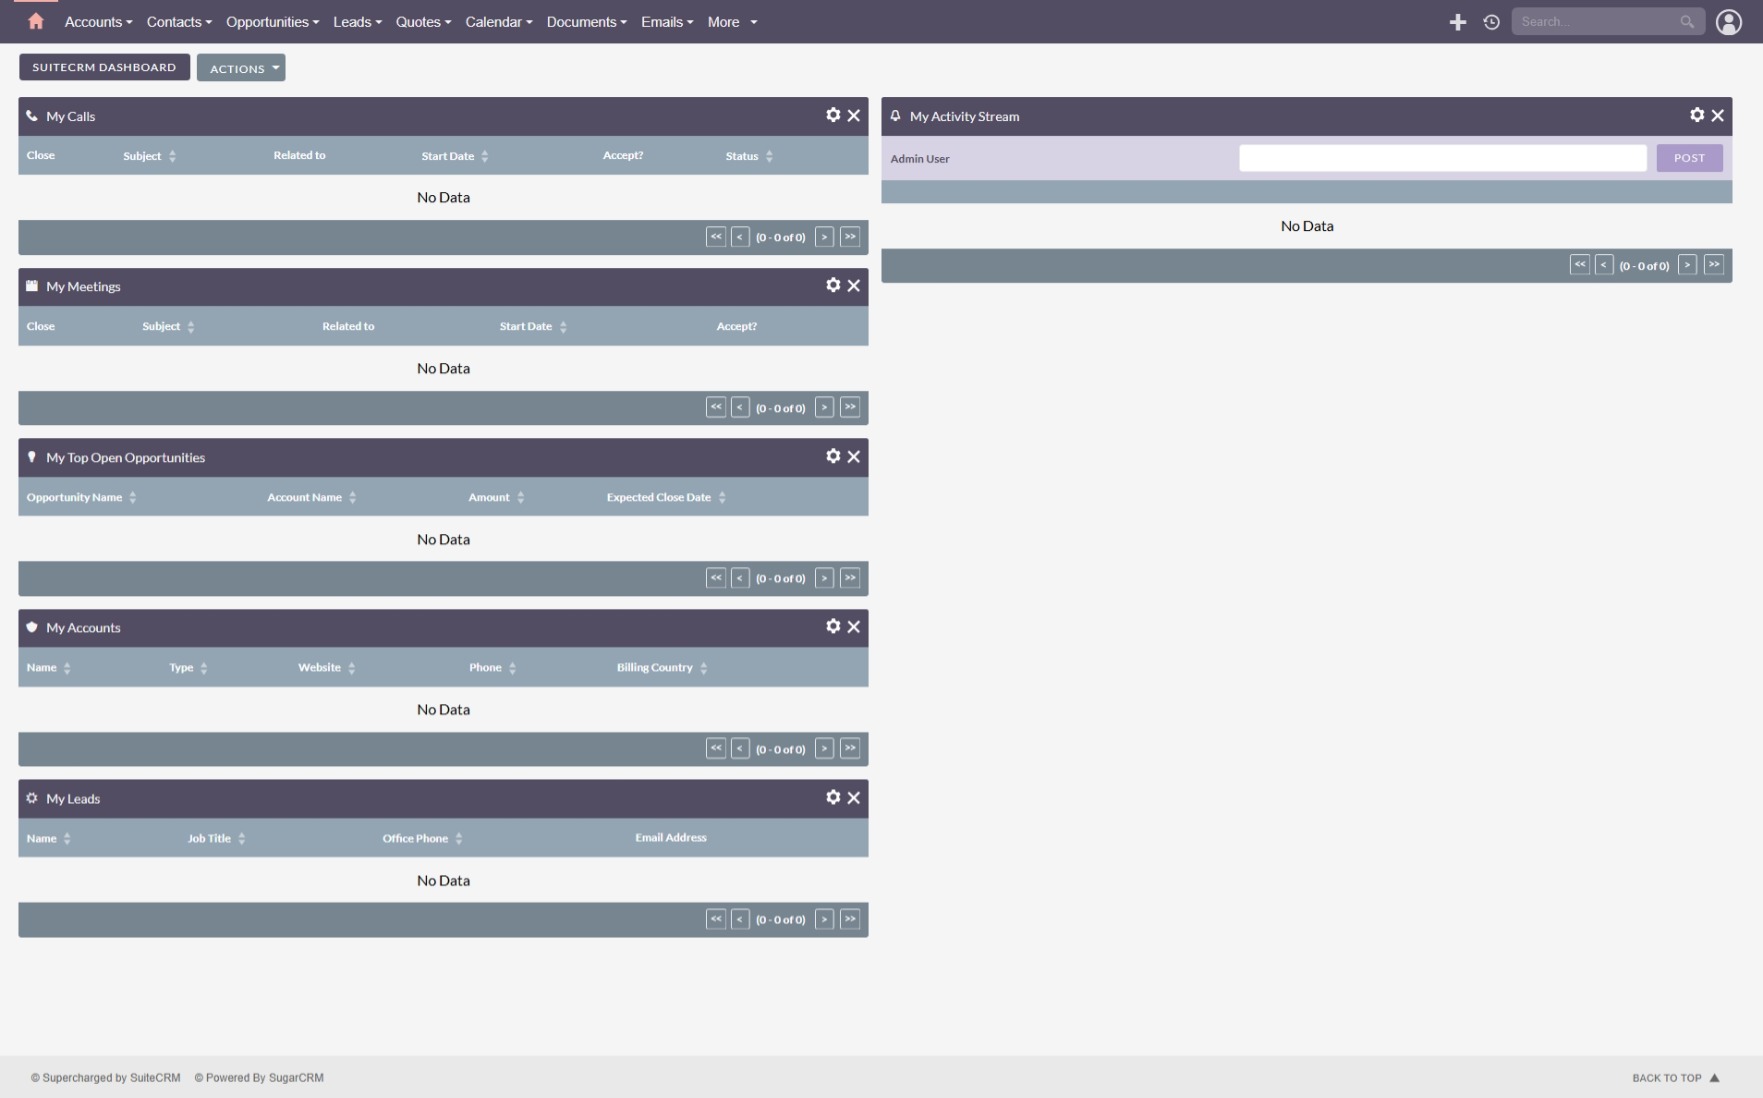Open the More navigation dropdown
Image resolution: width=1763 pixels, height=1098 pixels.
click(732, 22)
